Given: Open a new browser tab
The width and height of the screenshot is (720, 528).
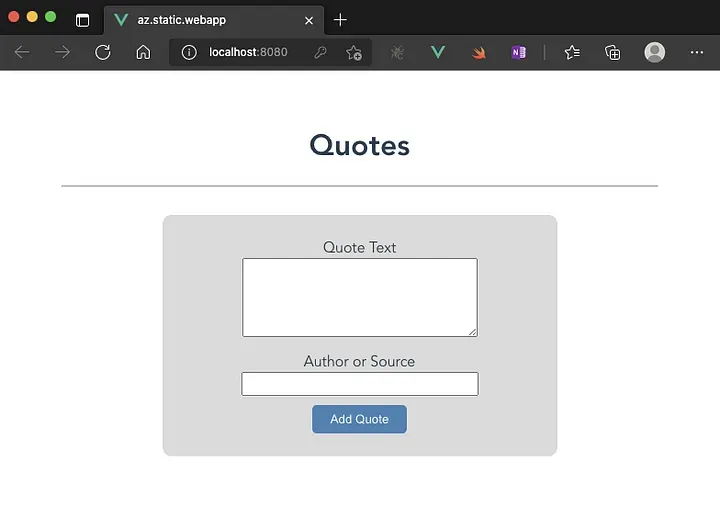Looking at the screenshot, I should [x=340, y=20].
